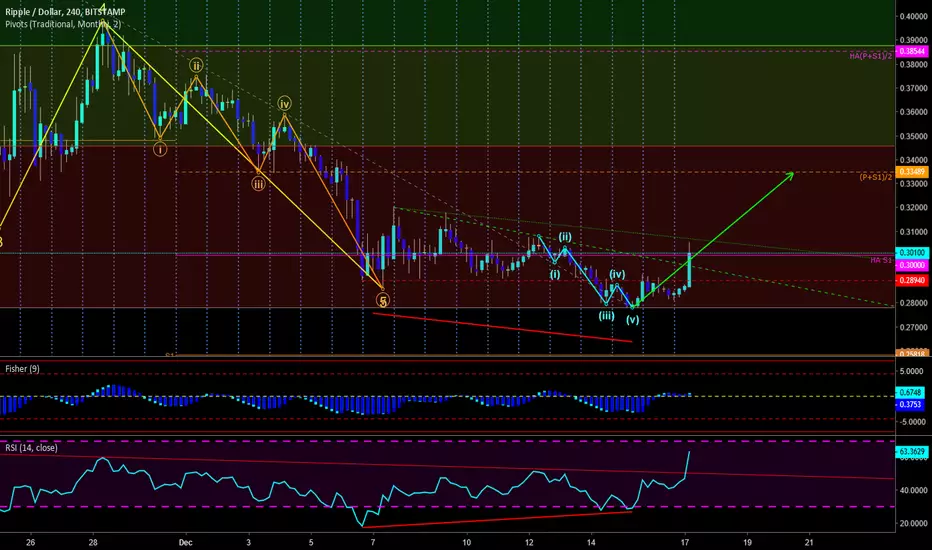932x550 pixels.
Task: Select the white (v) wave label
Action: coord(632,320)
